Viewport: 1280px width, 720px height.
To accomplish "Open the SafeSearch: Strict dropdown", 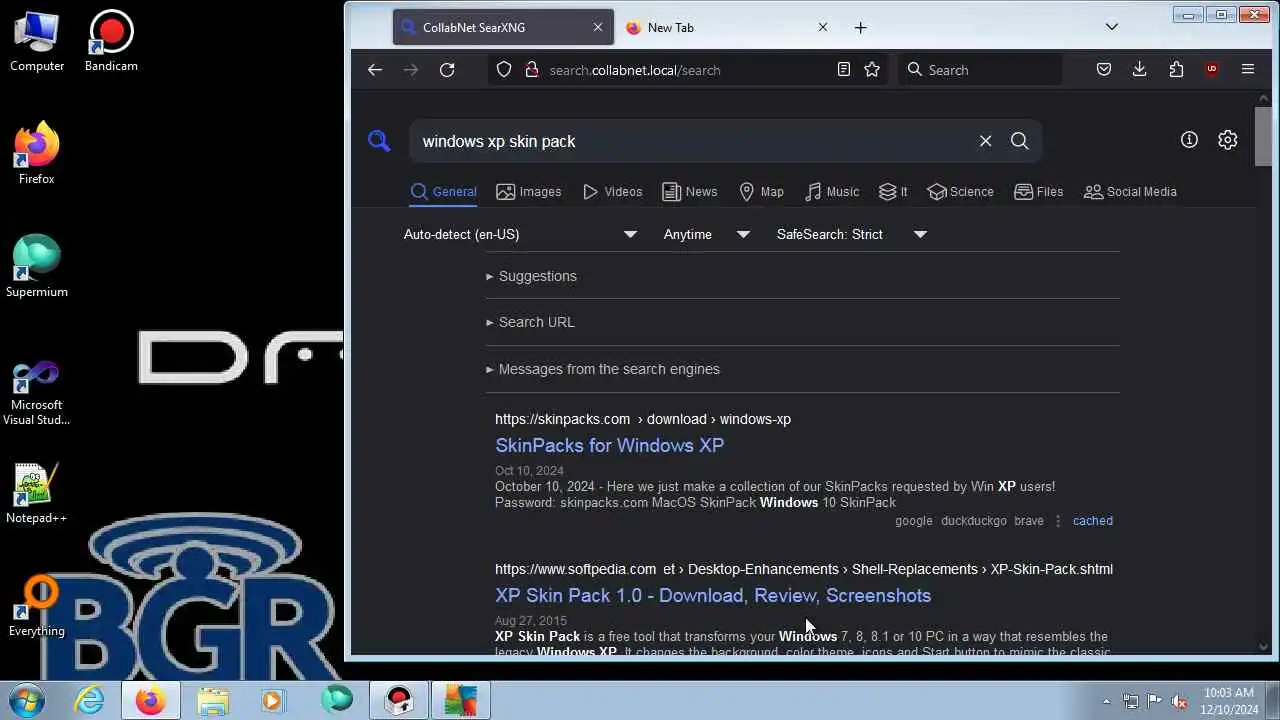I will tap(853, 234).
